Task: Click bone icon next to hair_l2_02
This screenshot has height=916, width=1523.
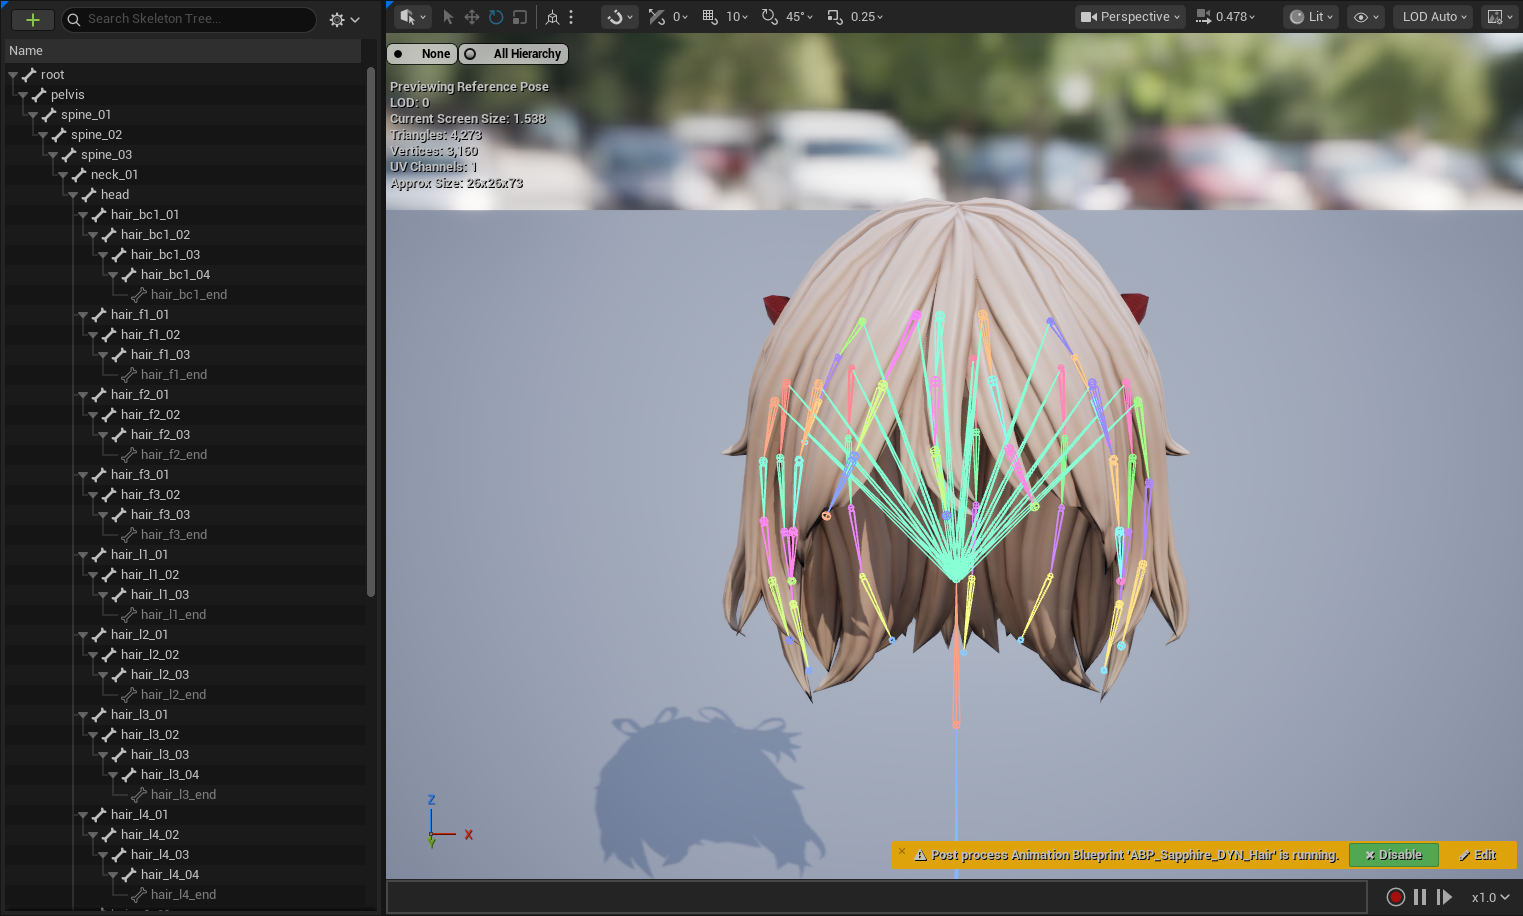Action: click(x=109, y=655)
